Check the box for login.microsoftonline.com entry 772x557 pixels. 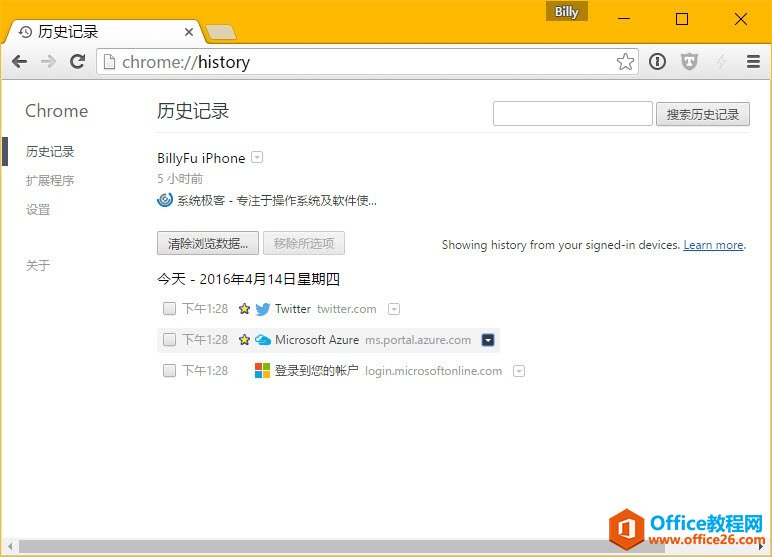tap(169, 370)
